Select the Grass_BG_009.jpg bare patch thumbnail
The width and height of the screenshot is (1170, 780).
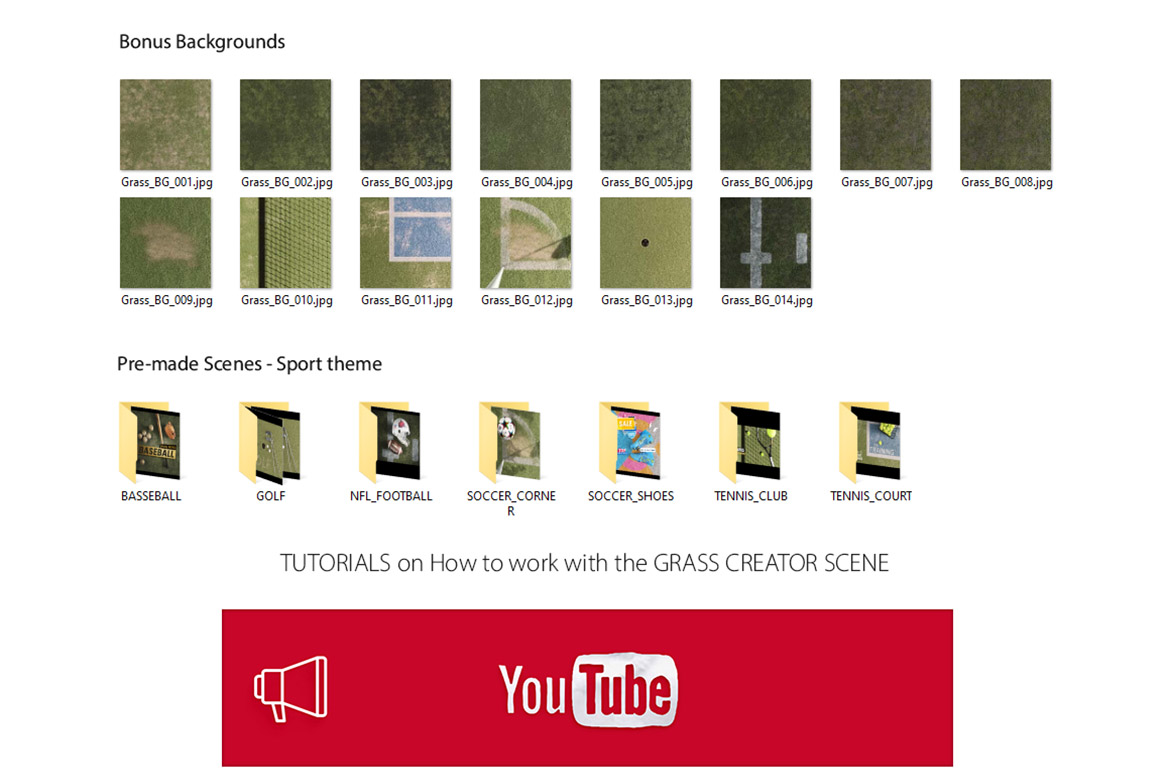tap(166, 243)
